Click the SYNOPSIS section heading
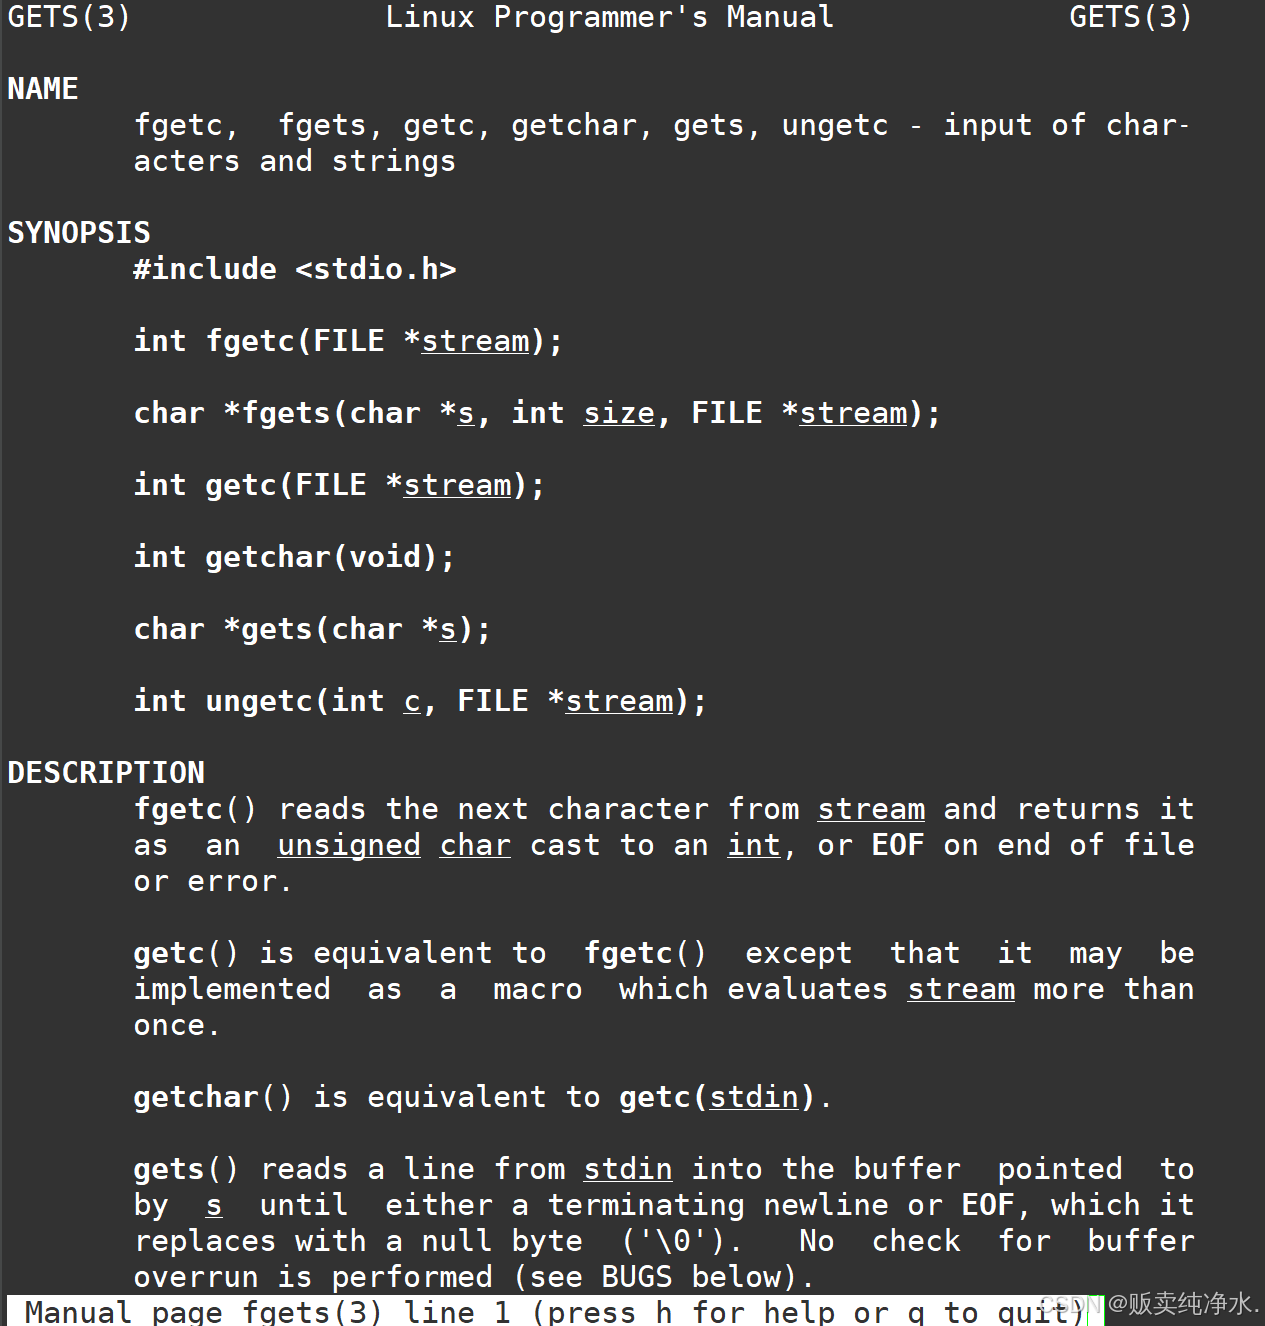Screen dimensions: 1265x1326 79,233
